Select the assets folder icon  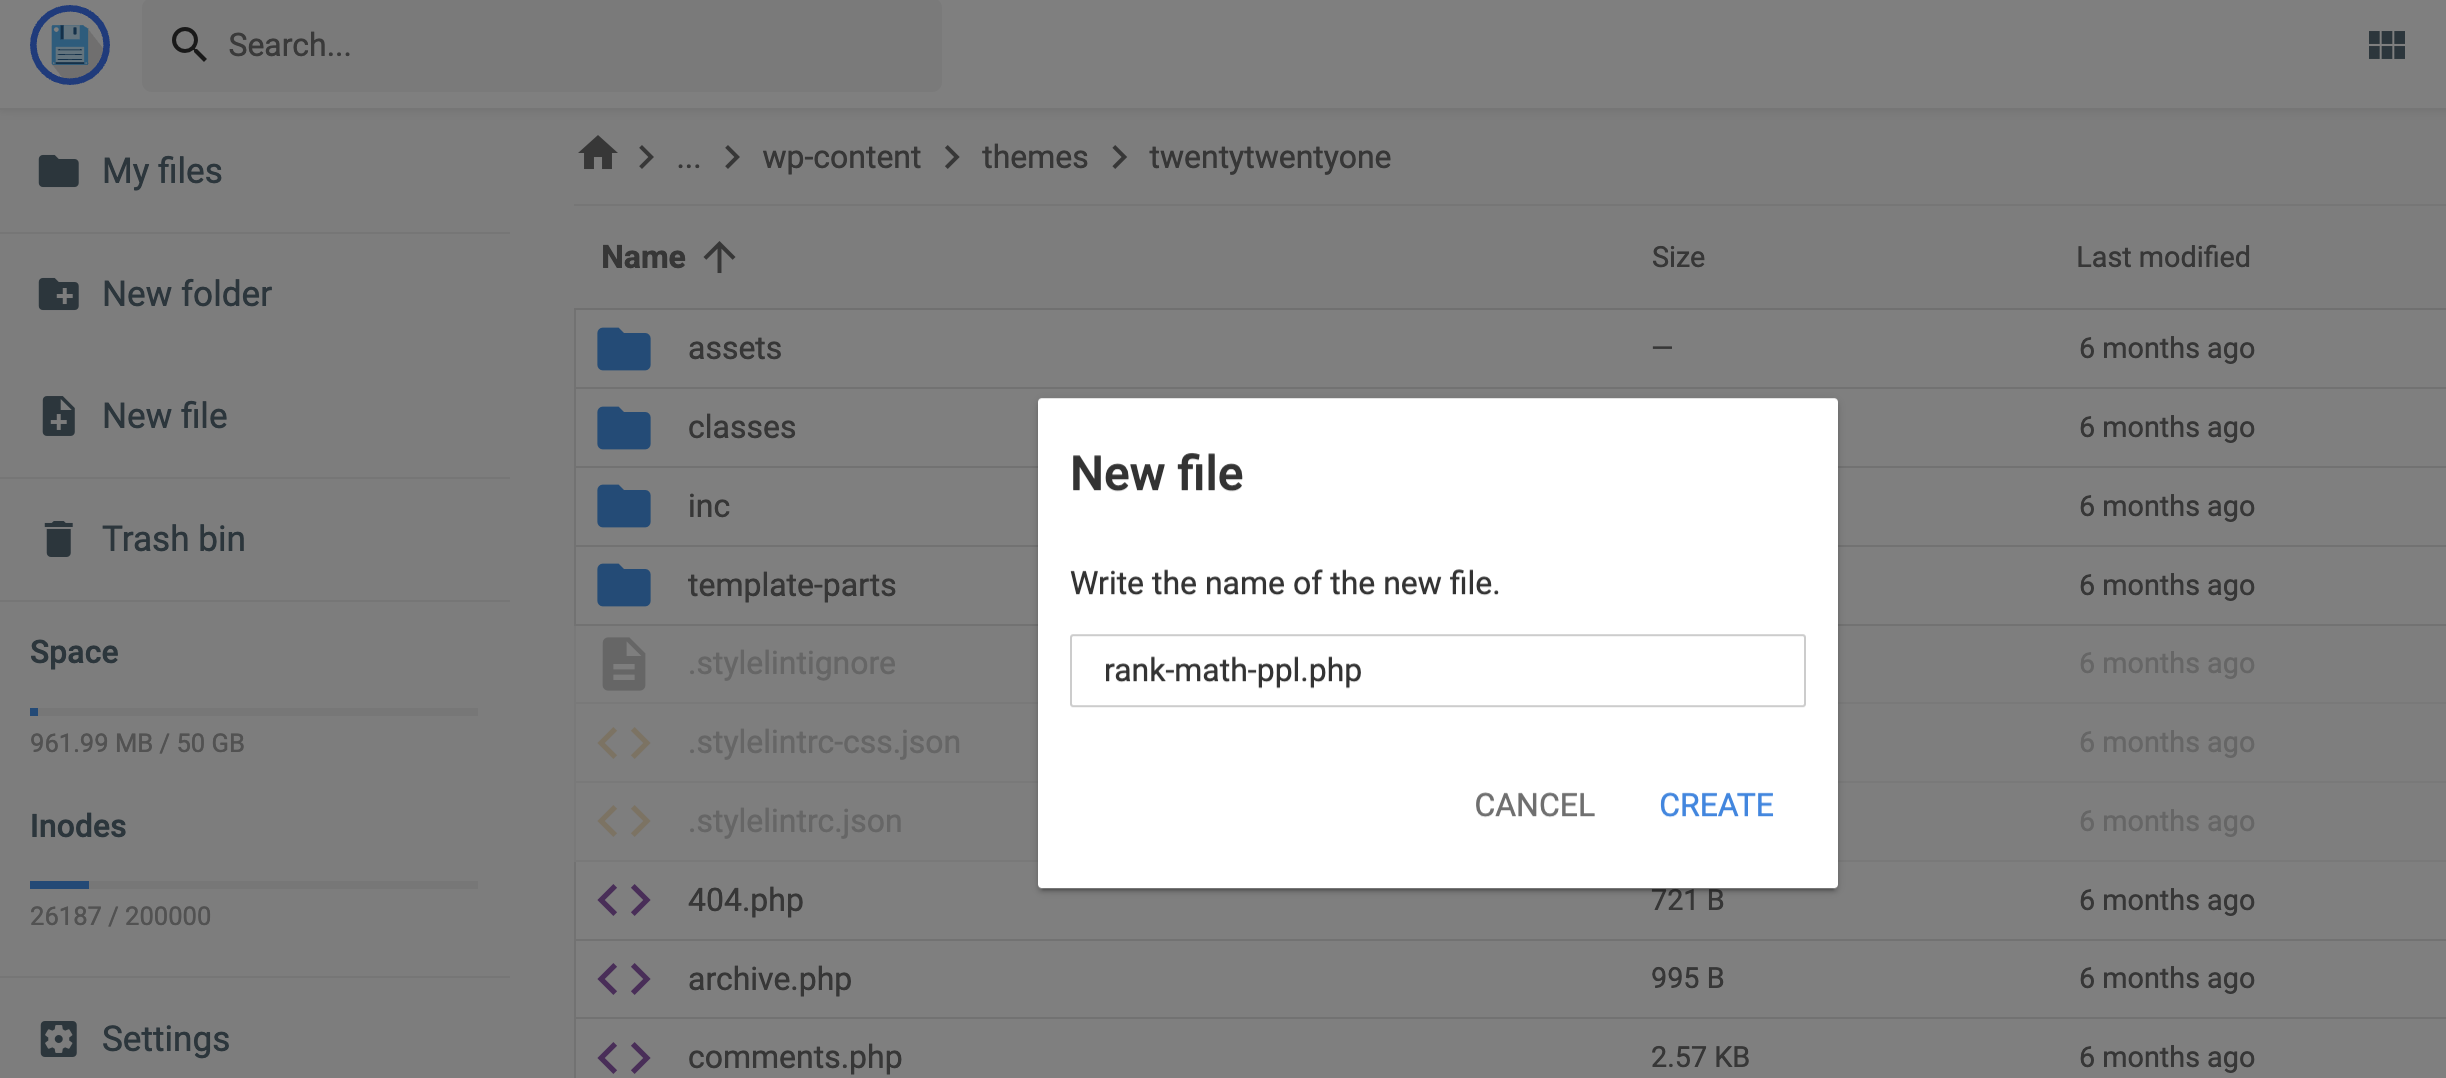(624, 348)
